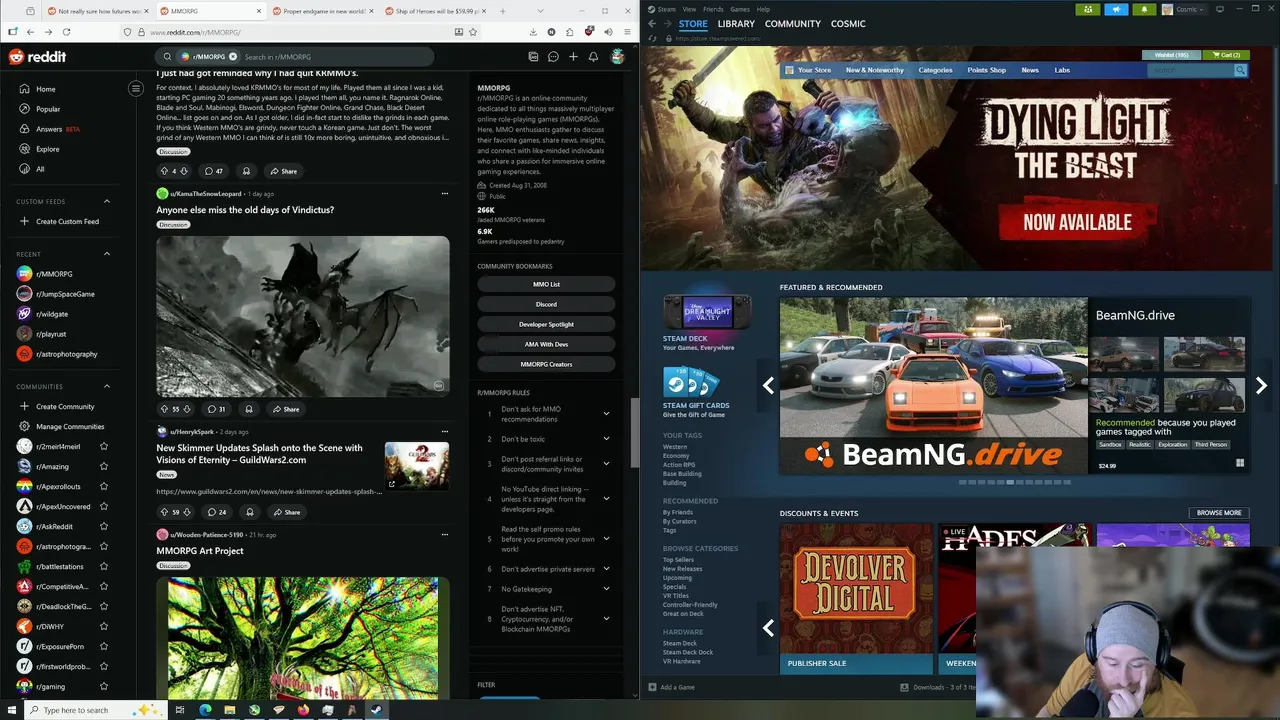Bookmark page with Firefox star icon
This screenshot has height=720, width=1280.
[x=475, y=32]
